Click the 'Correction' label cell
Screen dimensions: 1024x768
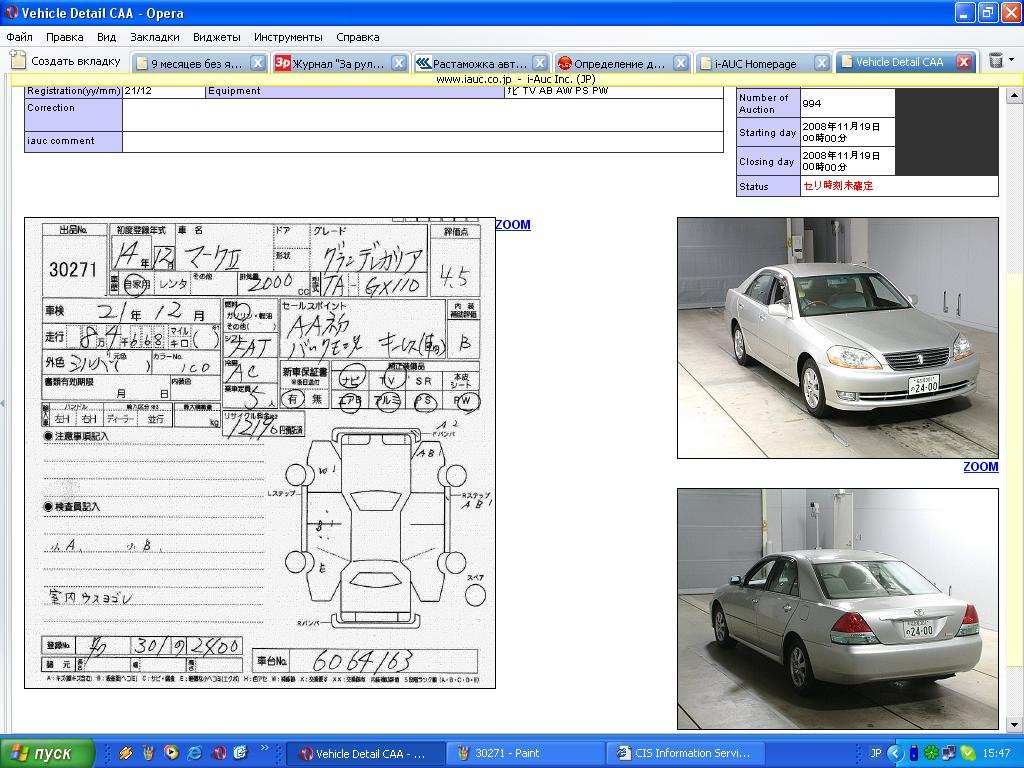pyautogui.click(x=74, y=115)
